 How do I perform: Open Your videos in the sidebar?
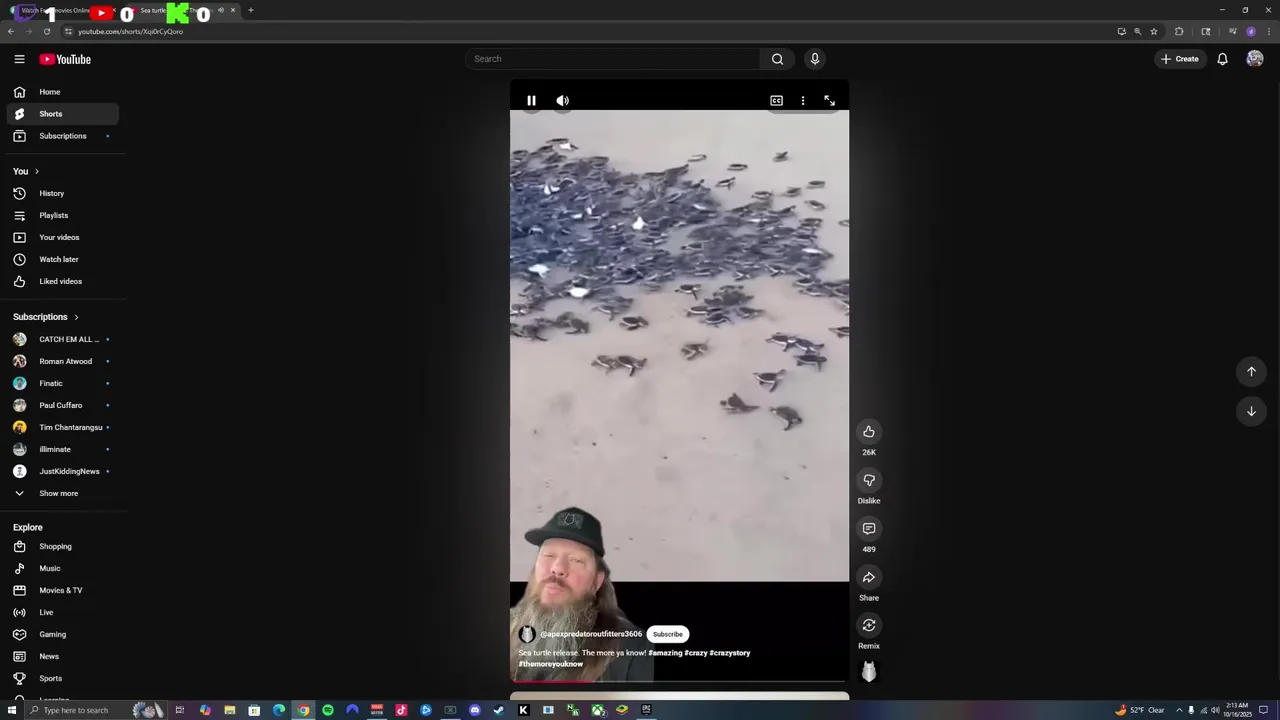pos(63,237)
